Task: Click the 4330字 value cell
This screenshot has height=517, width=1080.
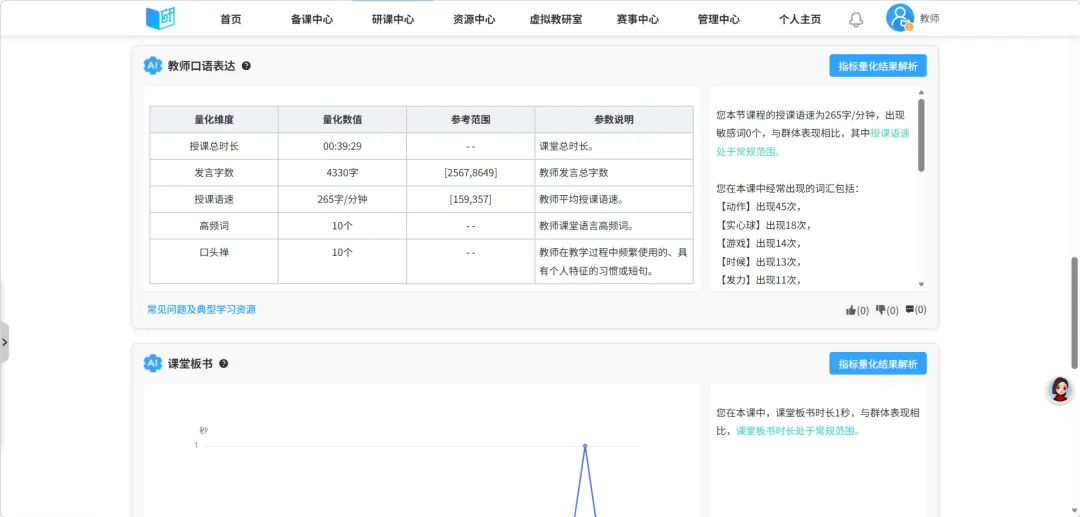Action: coord(342,173)
